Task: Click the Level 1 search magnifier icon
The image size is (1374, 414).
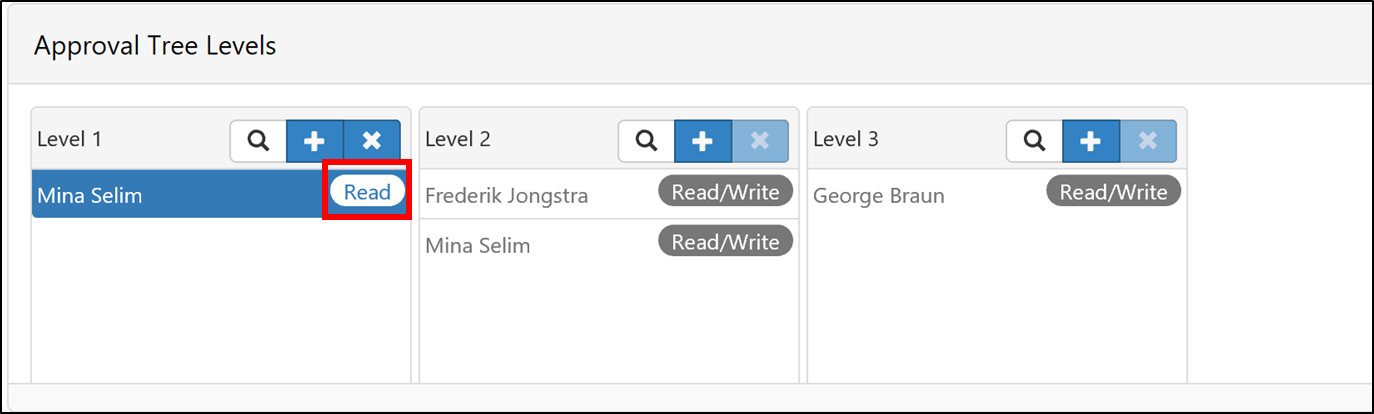Action: click(258, 141)
